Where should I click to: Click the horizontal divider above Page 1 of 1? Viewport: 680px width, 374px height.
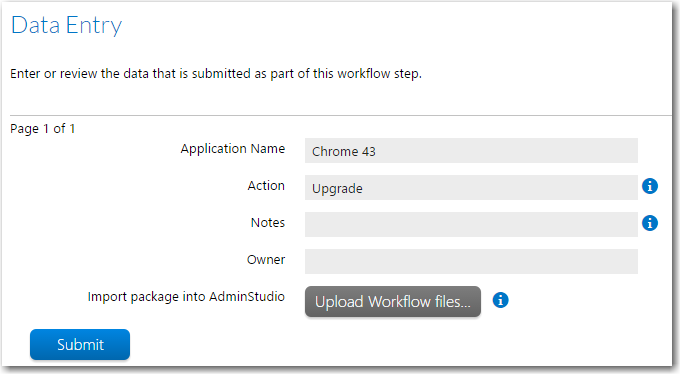[x=341, y=115]
